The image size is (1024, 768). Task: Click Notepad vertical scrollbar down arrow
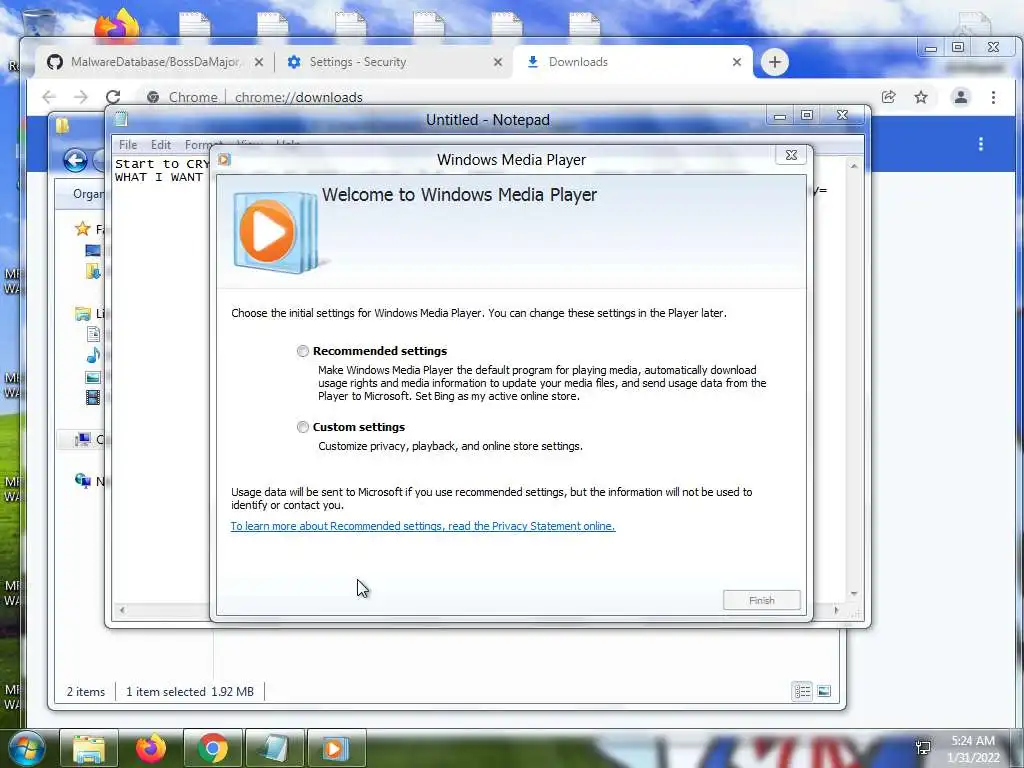(854, 594)
